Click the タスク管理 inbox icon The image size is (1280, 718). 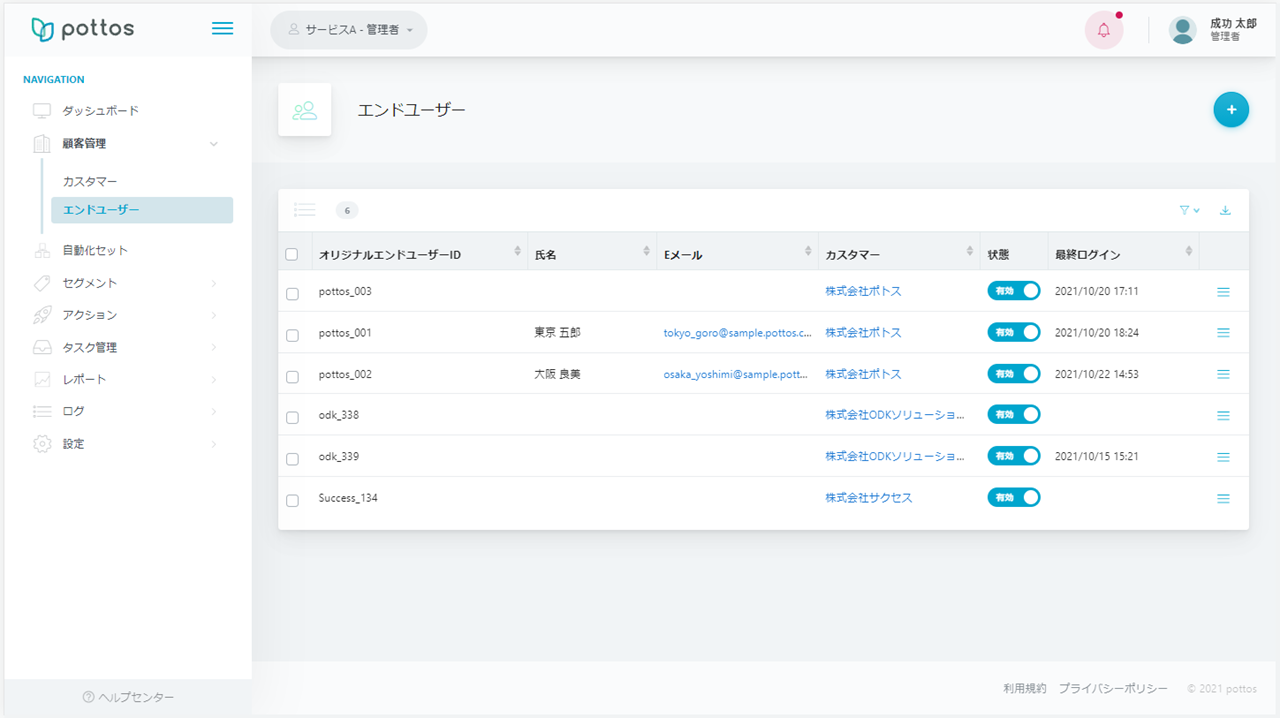[42, 347]
